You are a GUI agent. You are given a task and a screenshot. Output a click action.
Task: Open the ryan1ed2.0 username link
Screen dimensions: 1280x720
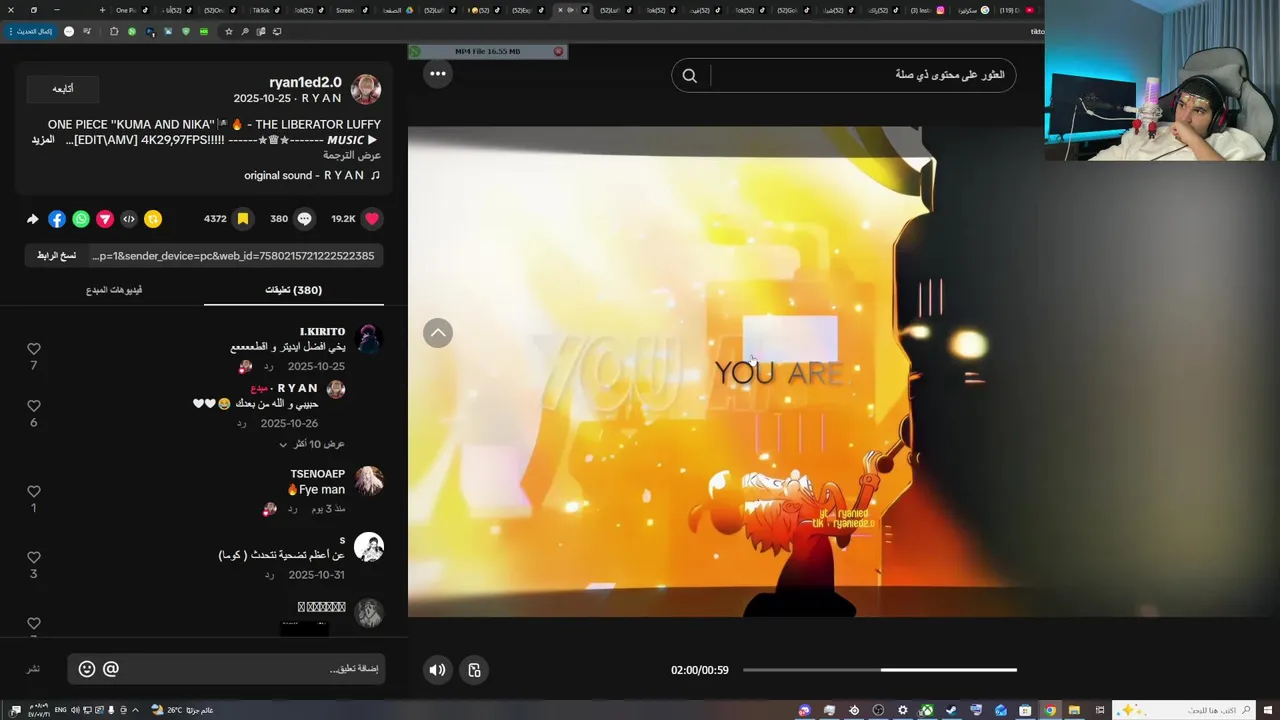[305, 82]
